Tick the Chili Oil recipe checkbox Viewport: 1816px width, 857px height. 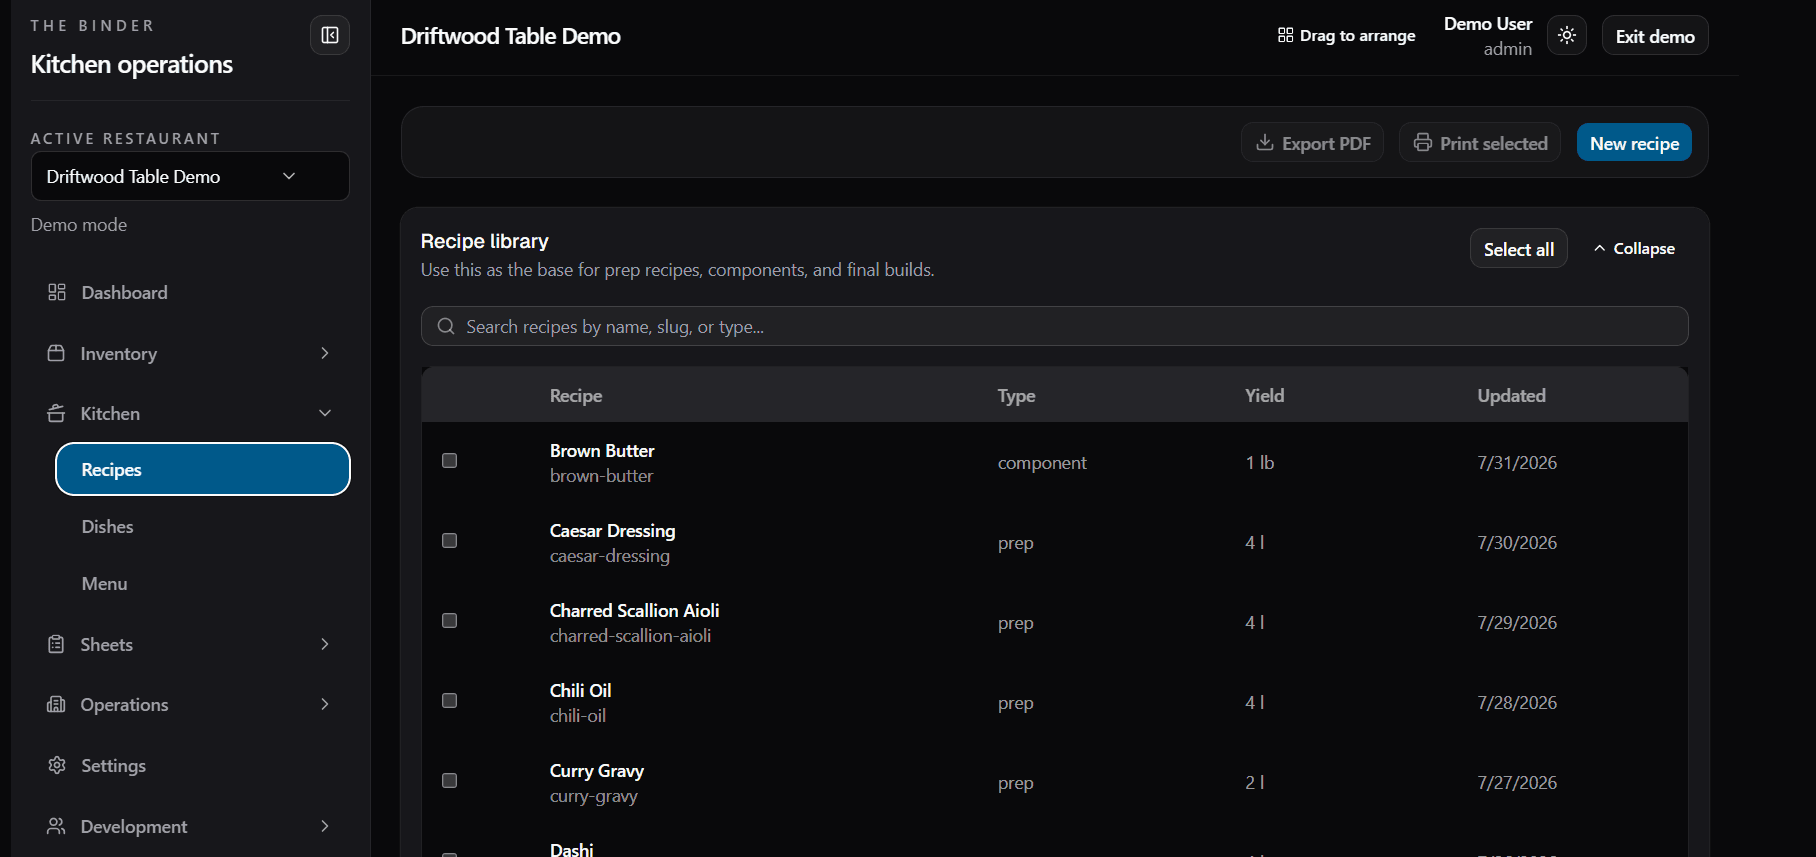pos(450,701)
